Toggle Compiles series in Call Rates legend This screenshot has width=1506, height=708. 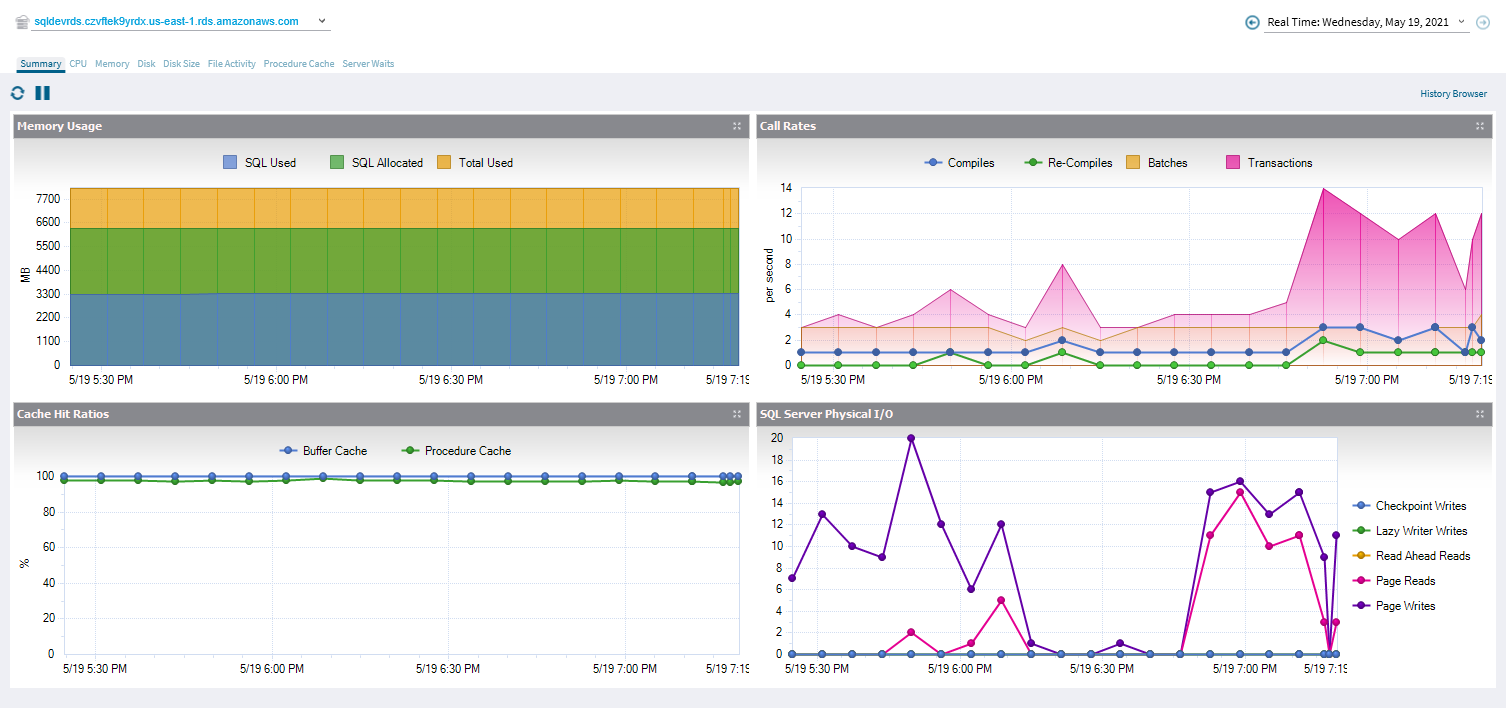[x=960, y=163]
